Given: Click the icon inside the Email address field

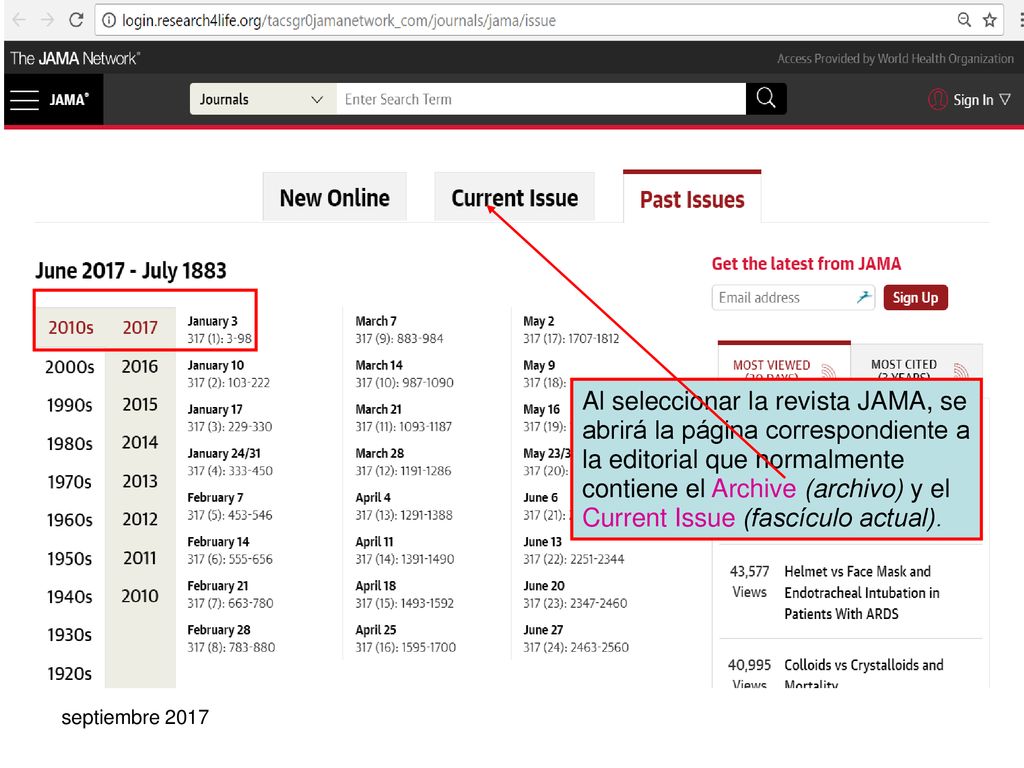Looking at the screenshot, I should point(864,297).
